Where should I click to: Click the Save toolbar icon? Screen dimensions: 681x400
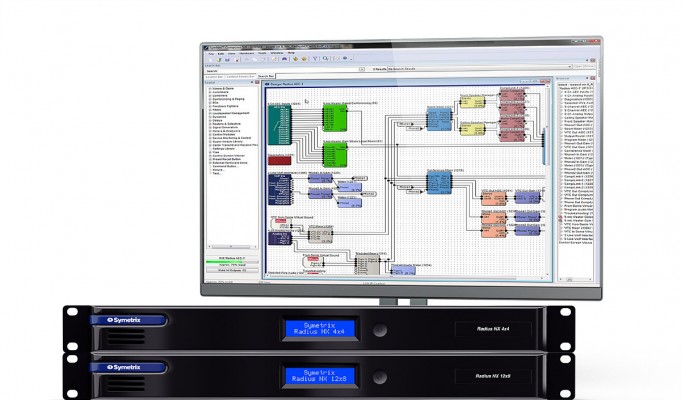(227, 60)
